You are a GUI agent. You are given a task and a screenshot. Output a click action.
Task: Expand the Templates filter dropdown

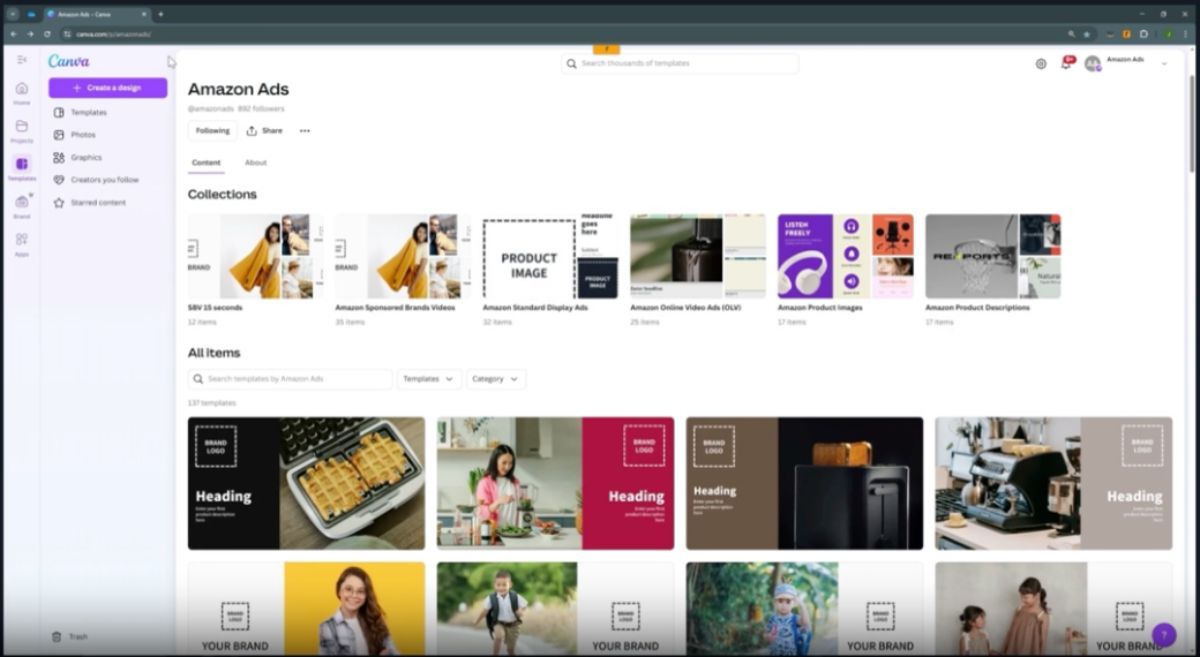pyautogui.click(x=429, y=379)
